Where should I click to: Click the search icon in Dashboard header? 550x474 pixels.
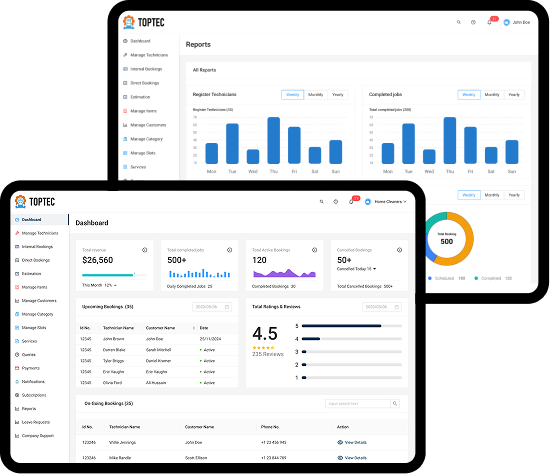pos(321,202)
